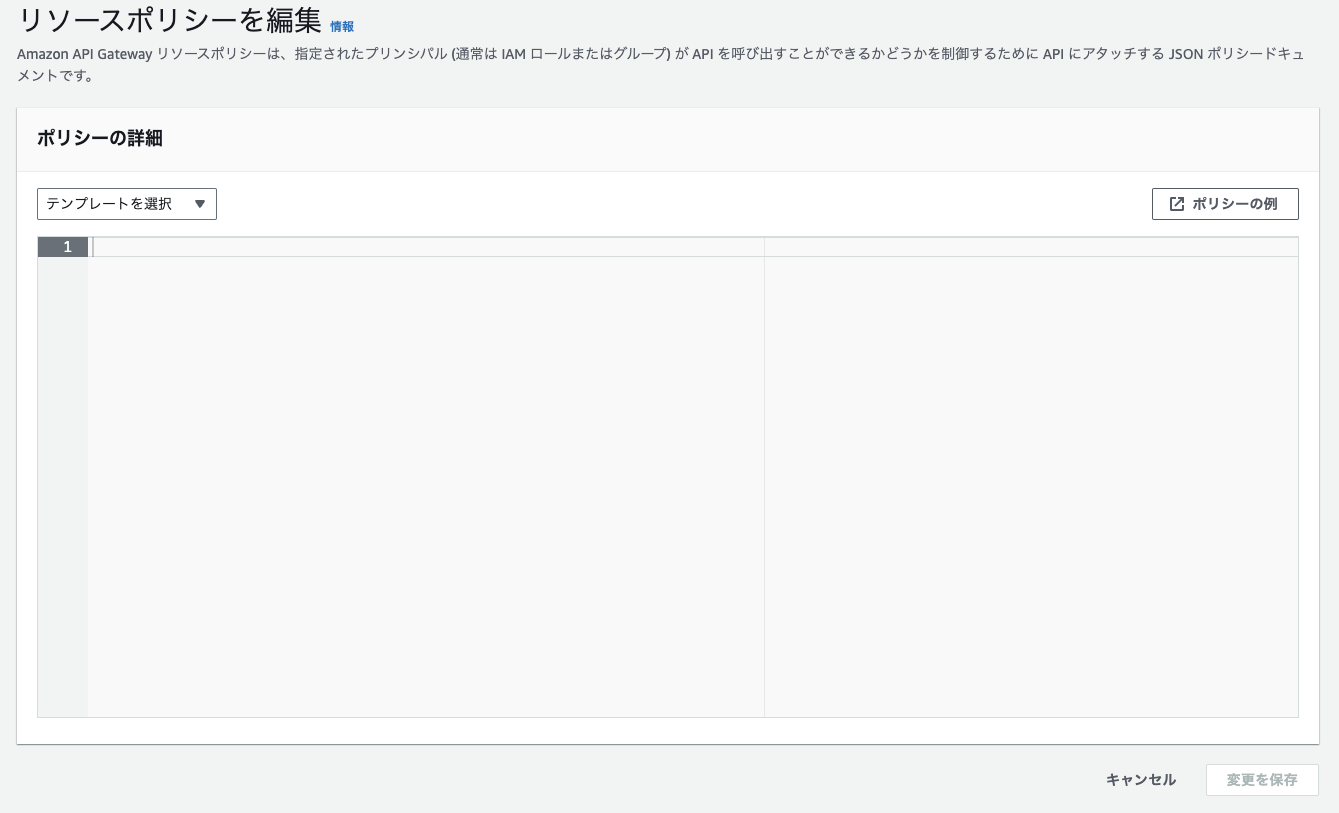
Task: Click the リソースポリシーを編集 page title
Action: pyautogui.click(x=170, y=20)
